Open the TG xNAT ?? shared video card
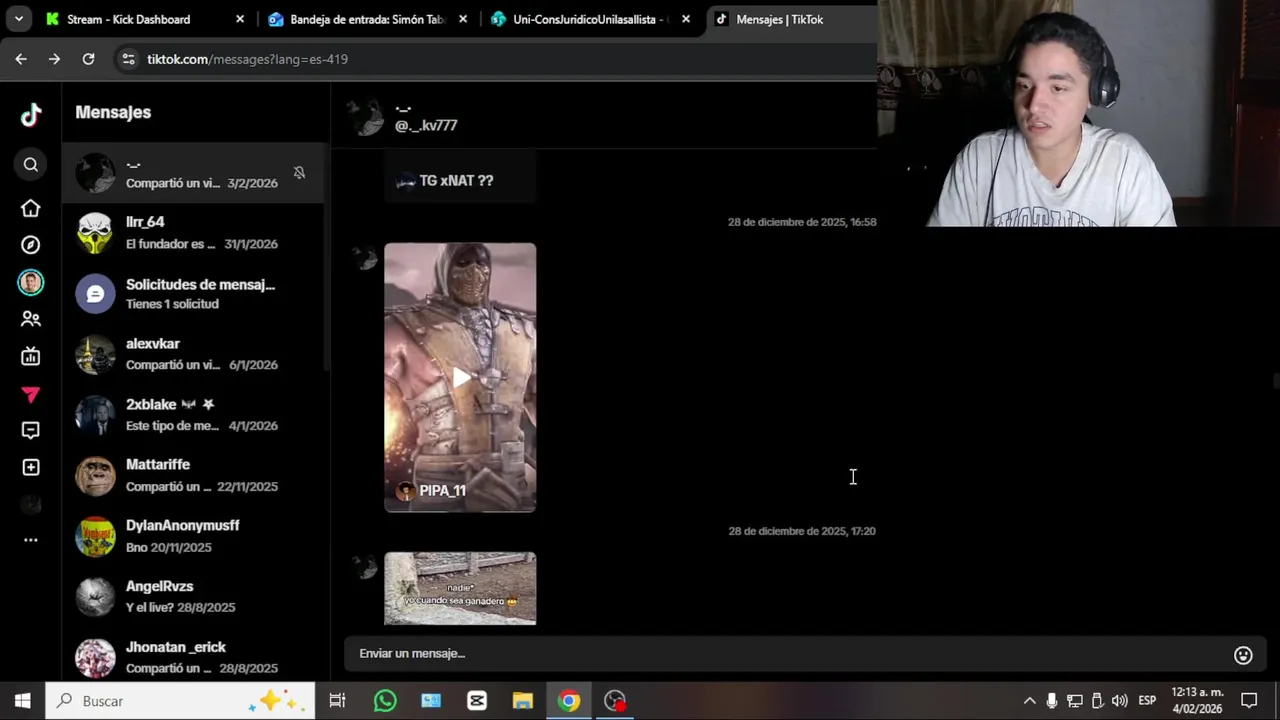 pos(460,179)
